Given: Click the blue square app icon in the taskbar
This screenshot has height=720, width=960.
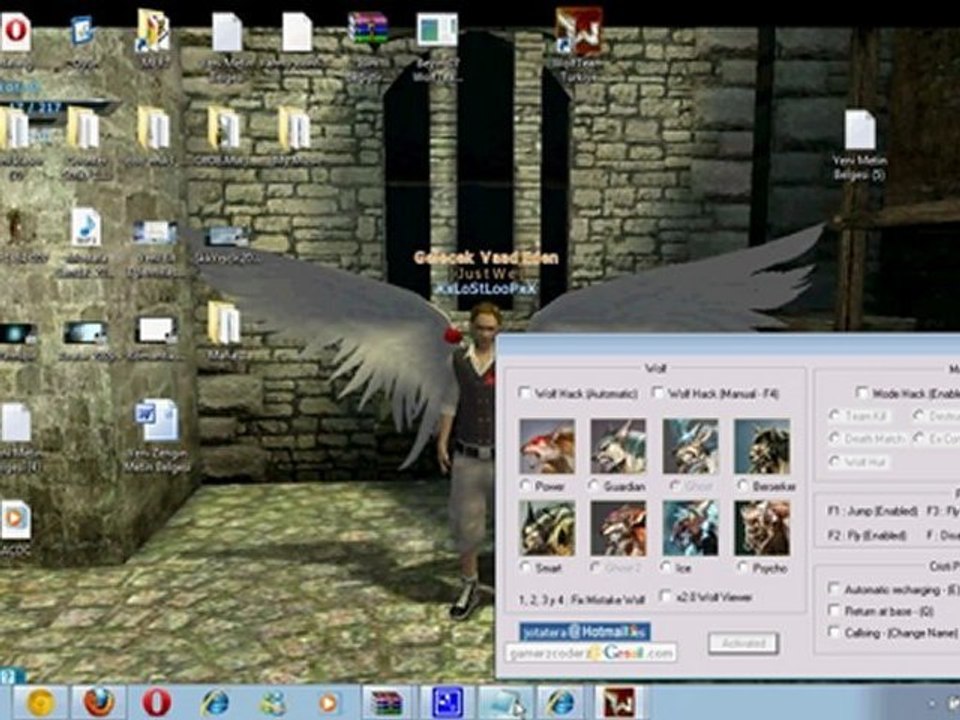Looking at the screenshot, I should click(x=448, y=703).
